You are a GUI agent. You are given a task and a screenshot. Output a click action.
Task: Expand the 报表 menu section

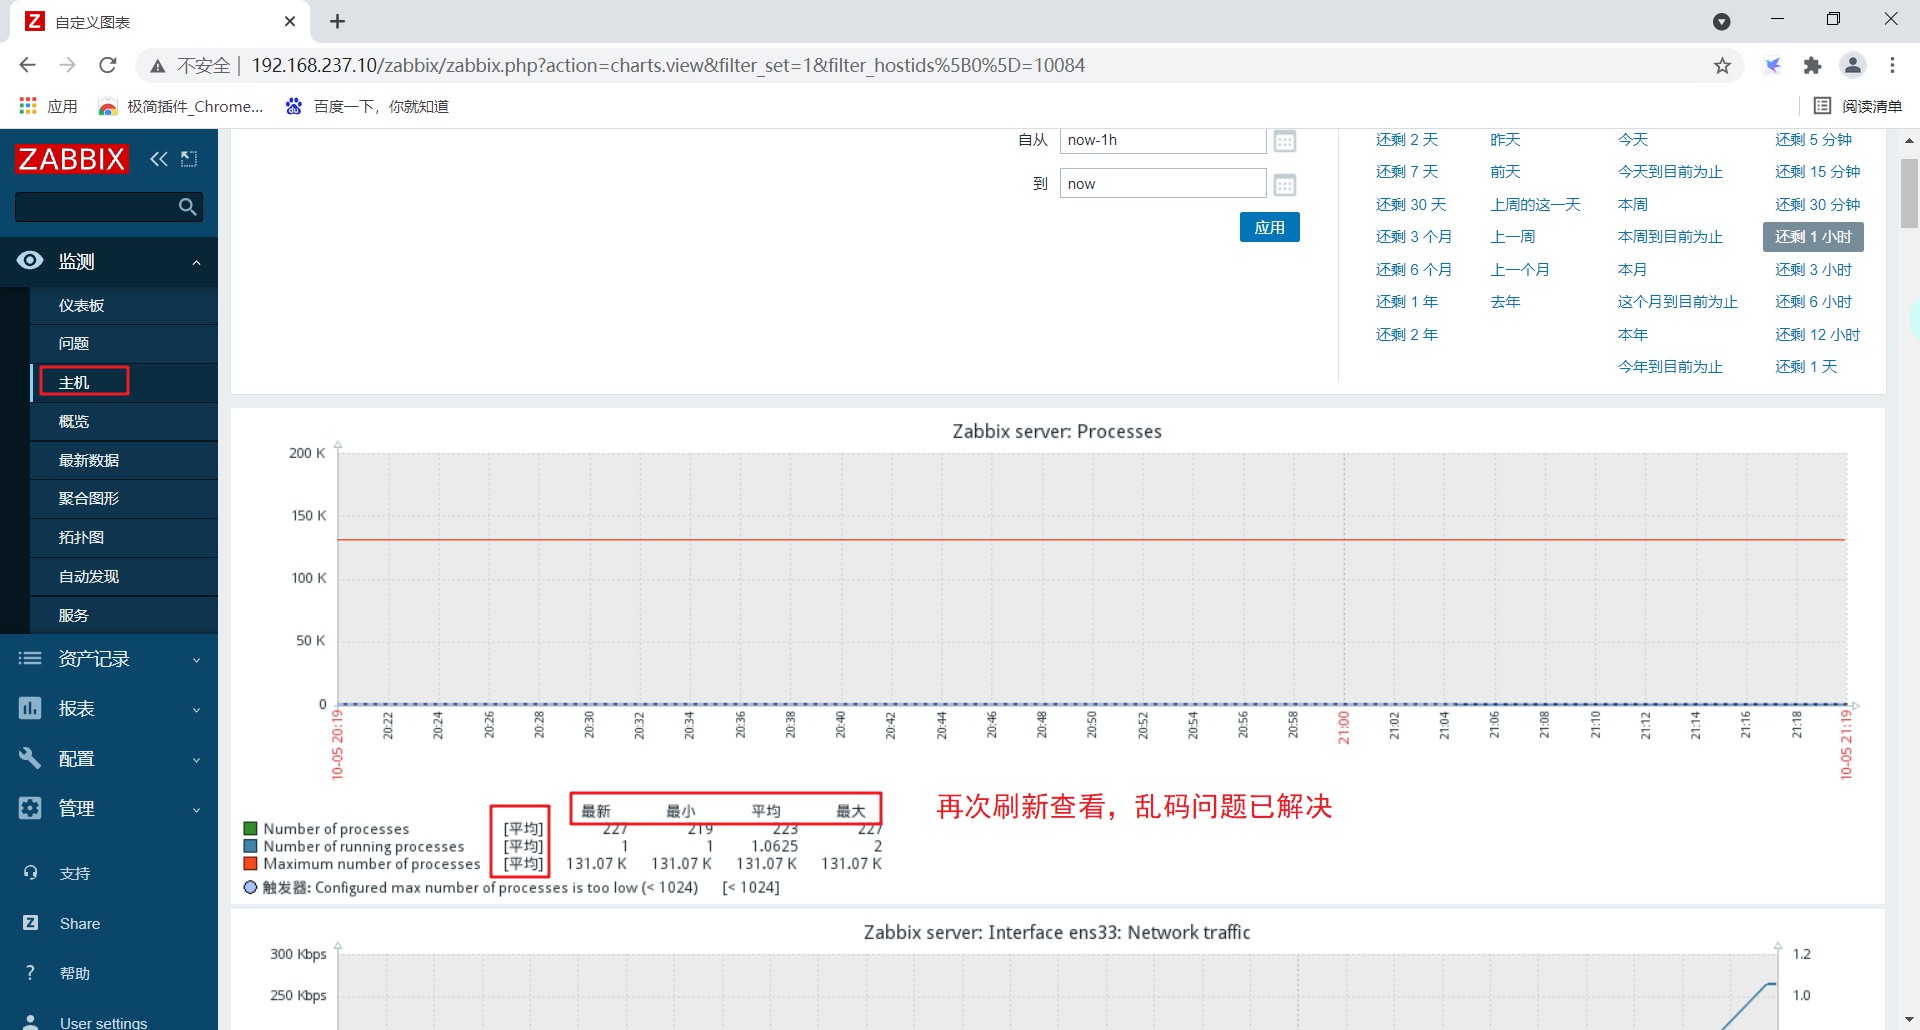click(x=196, y=710)
